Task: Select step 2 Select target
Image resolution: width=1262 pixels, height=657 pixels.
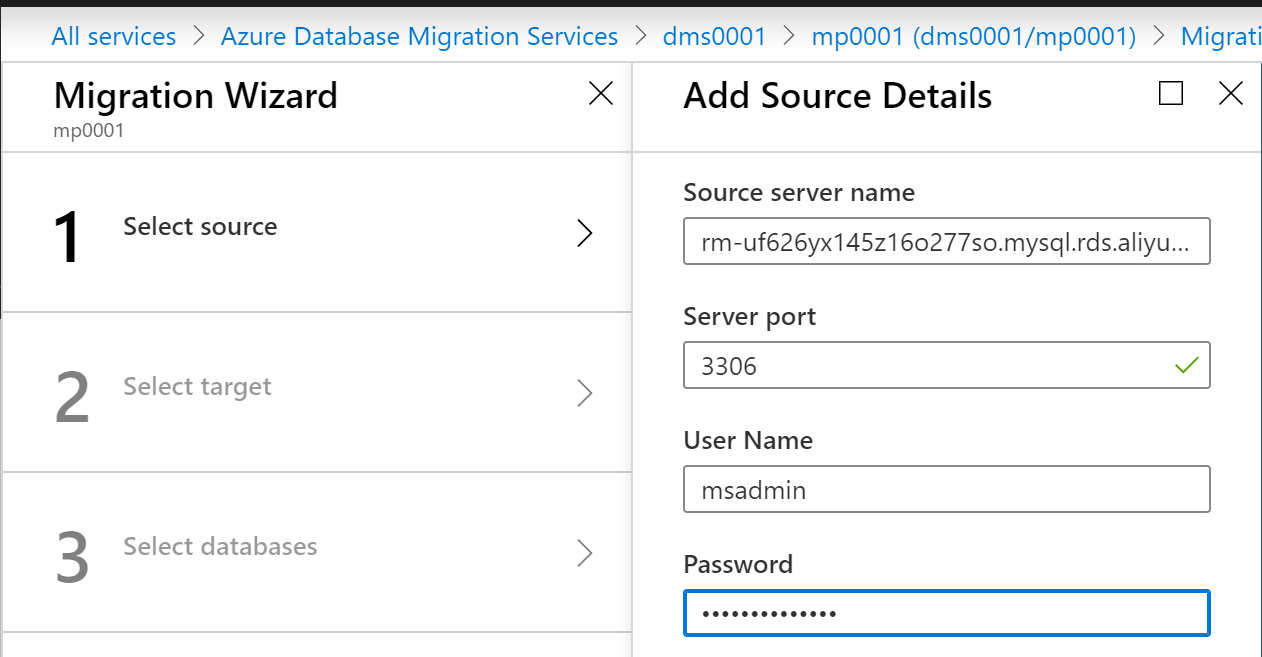Action: point(197,387)
